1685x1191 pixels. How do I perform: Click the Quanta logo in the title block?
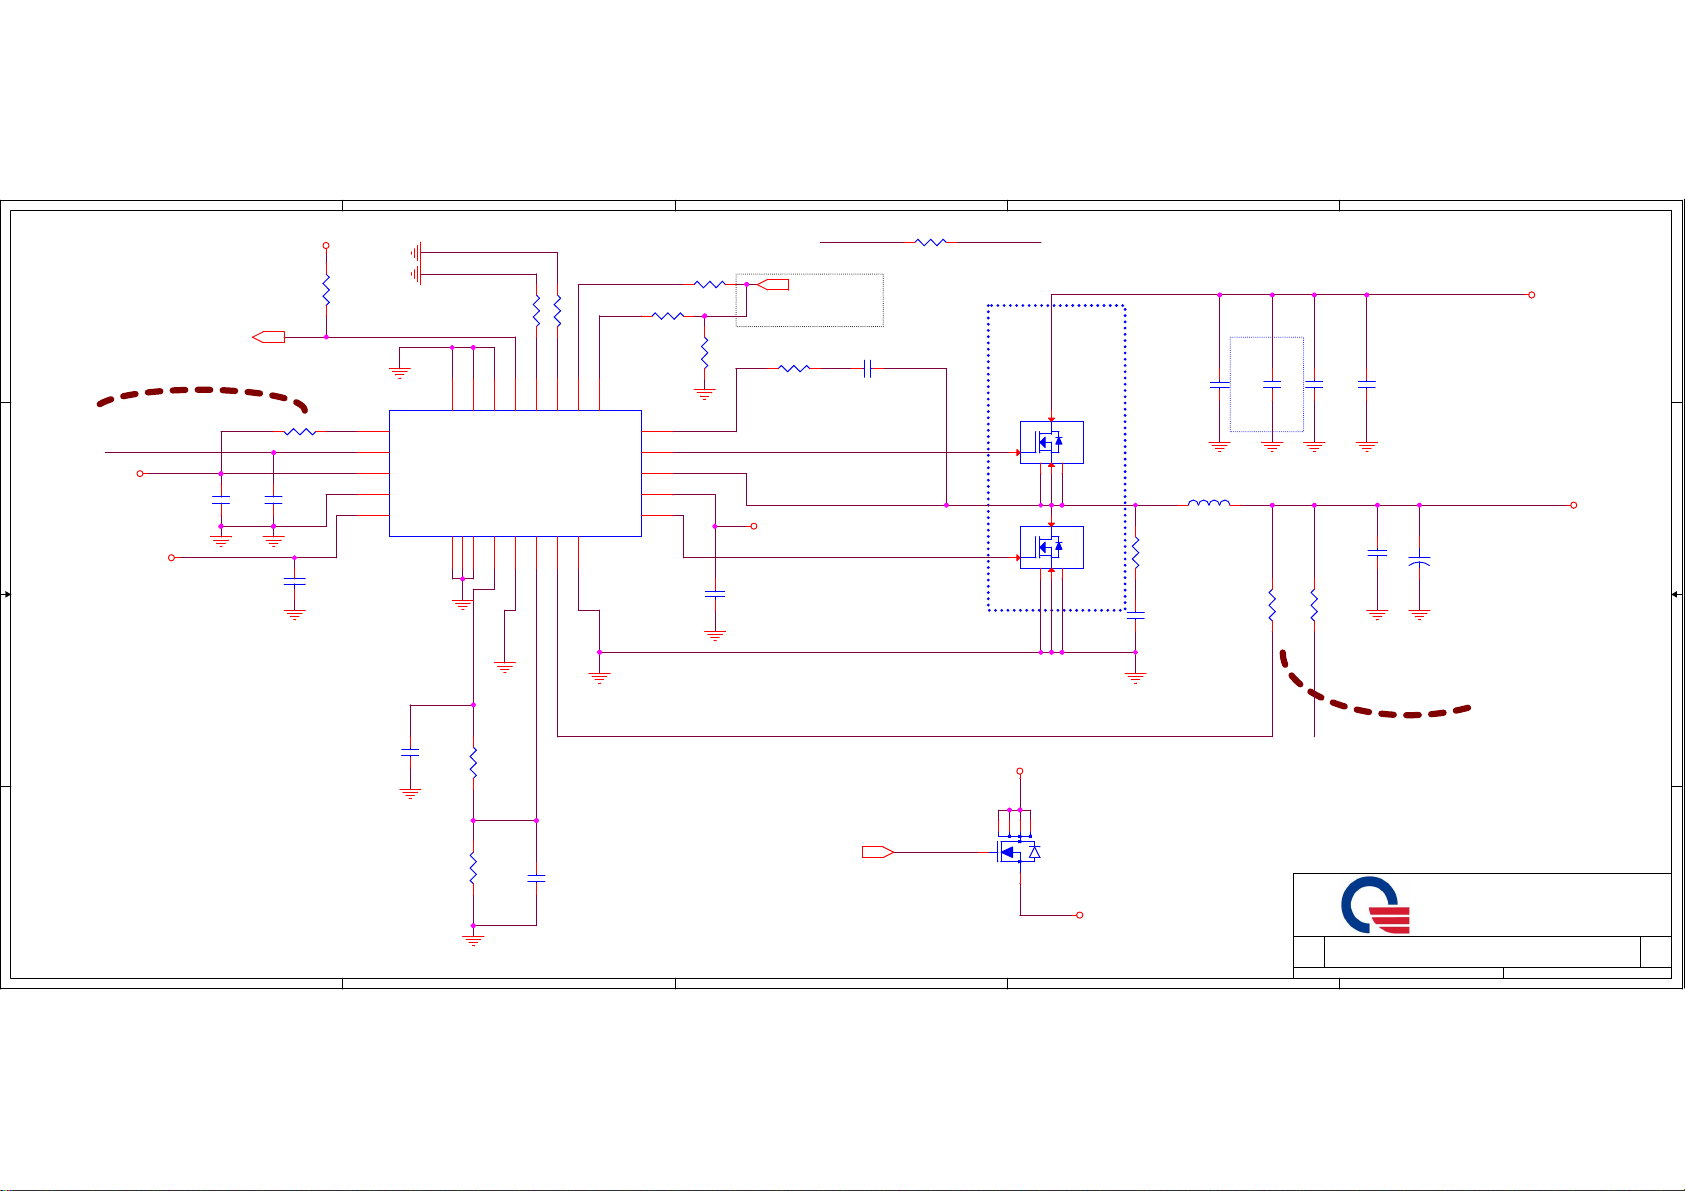point(1375,905)
